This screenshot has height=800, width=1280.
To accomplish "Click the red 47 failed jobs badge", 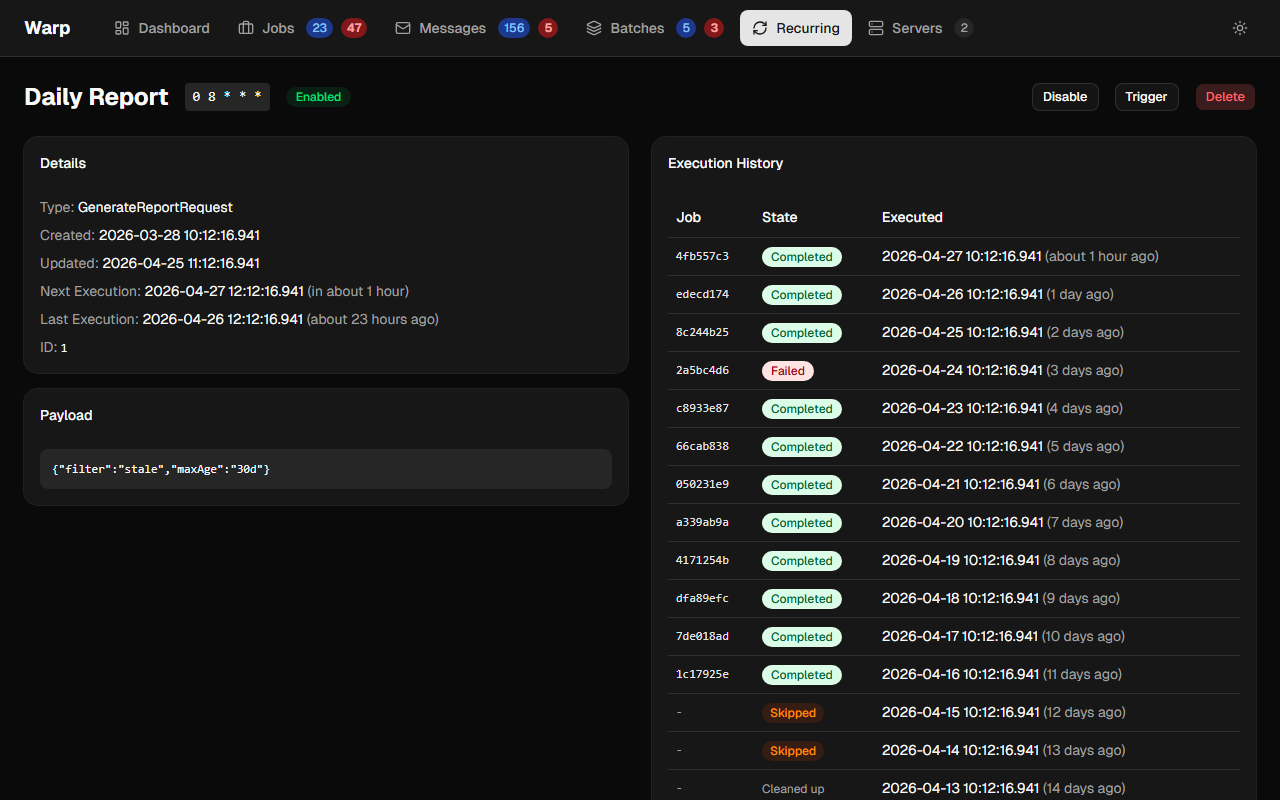I will pyautogui.click(x=354, y=28).
